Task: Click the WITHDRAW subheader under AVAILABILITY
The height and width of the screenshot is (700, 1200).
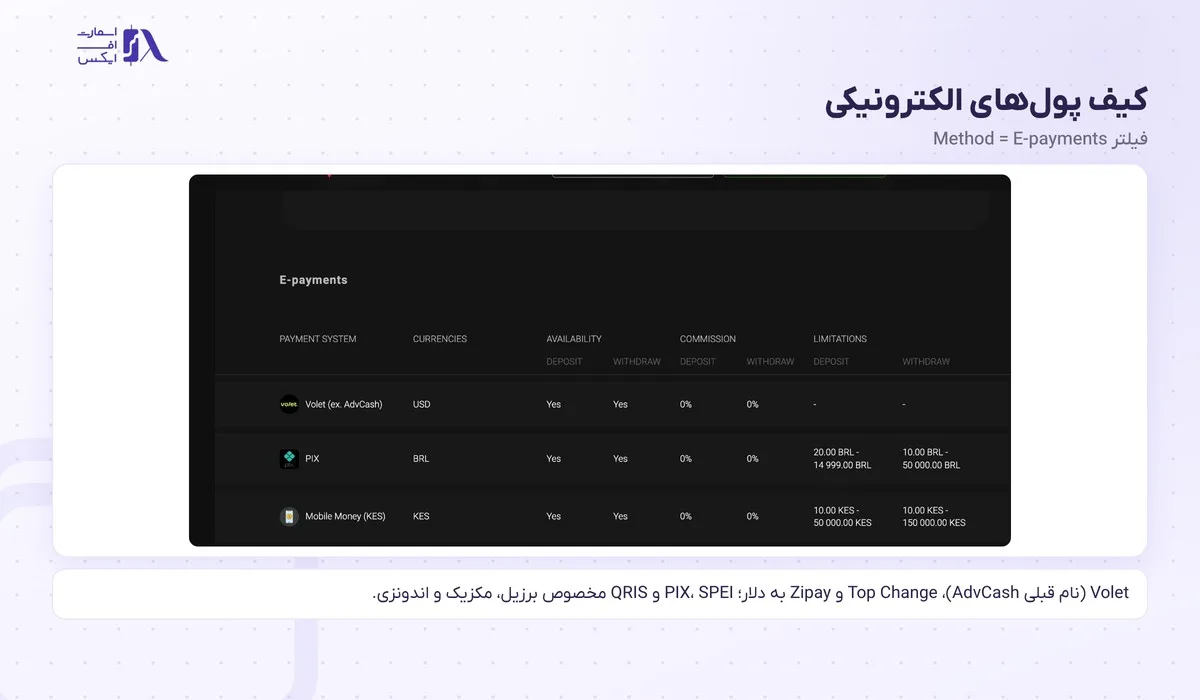Action: point(637,361)
